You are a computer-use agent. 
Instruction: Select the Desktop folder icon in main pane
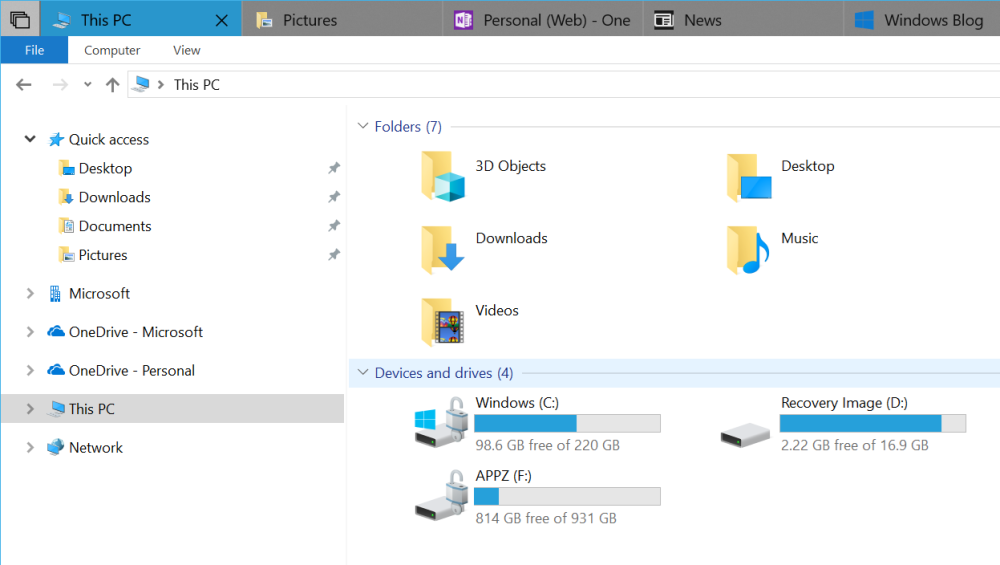click(749, 177)
